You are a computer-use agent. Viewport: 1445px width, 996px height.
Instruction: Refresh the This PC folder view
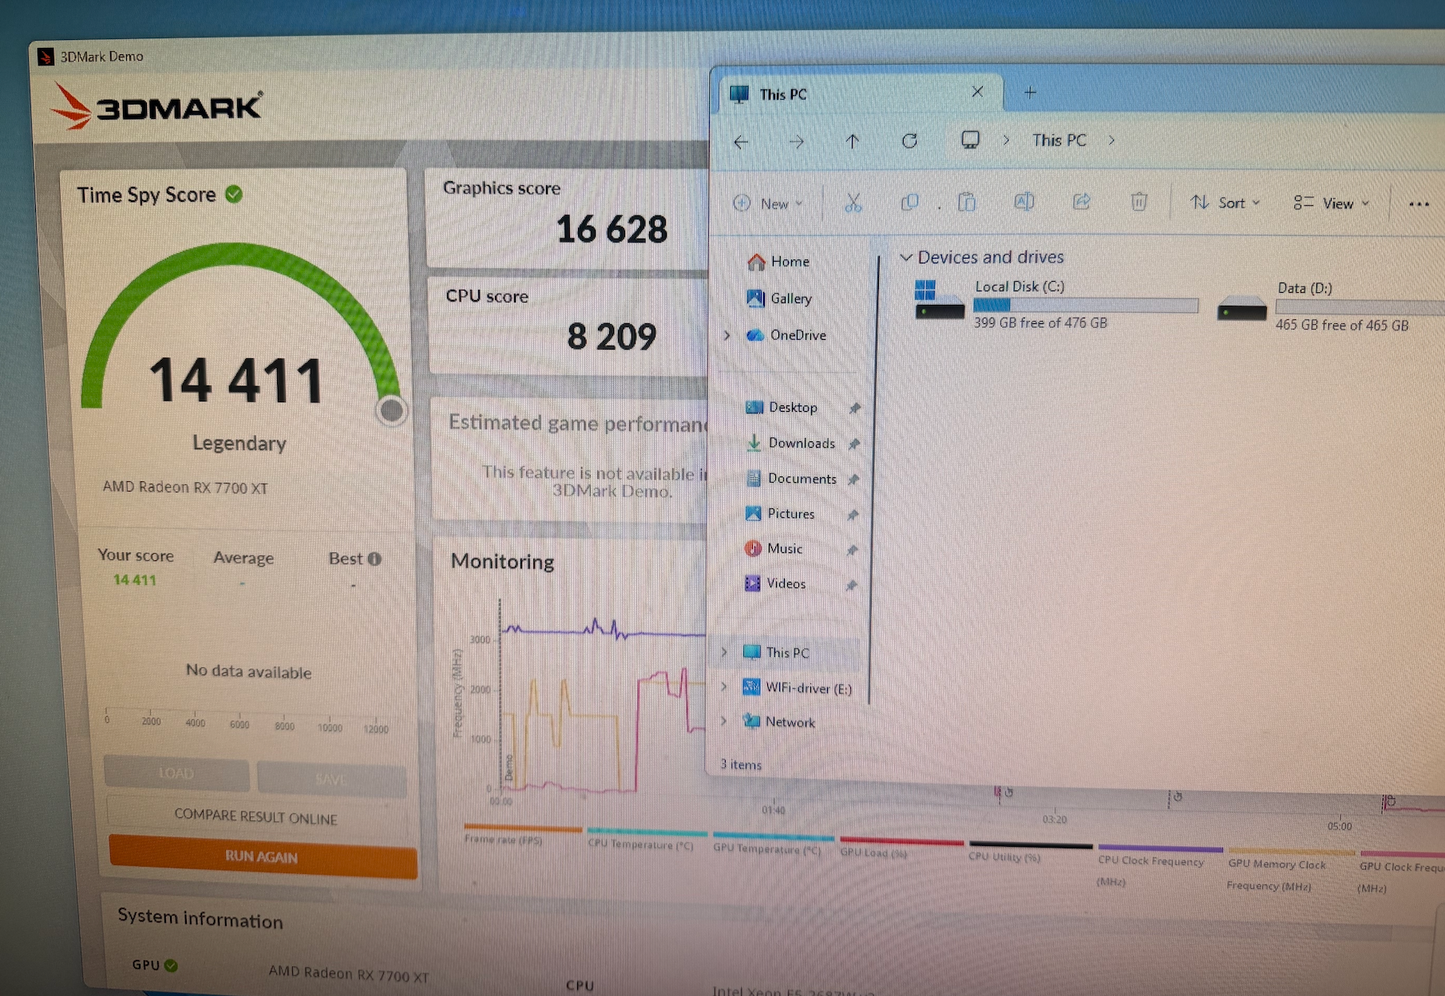click(909, 140)
